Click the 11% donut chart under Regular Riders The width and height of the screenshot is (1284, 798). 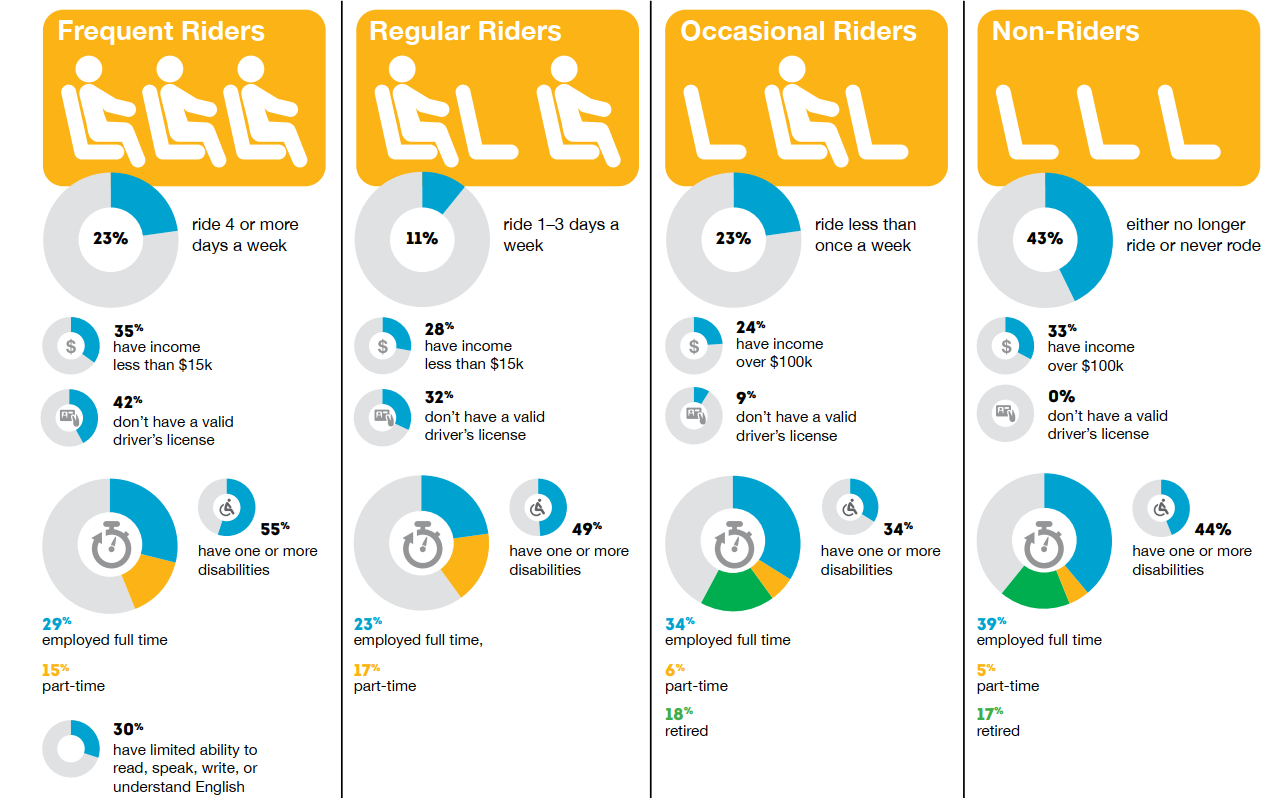coord(422,239)
